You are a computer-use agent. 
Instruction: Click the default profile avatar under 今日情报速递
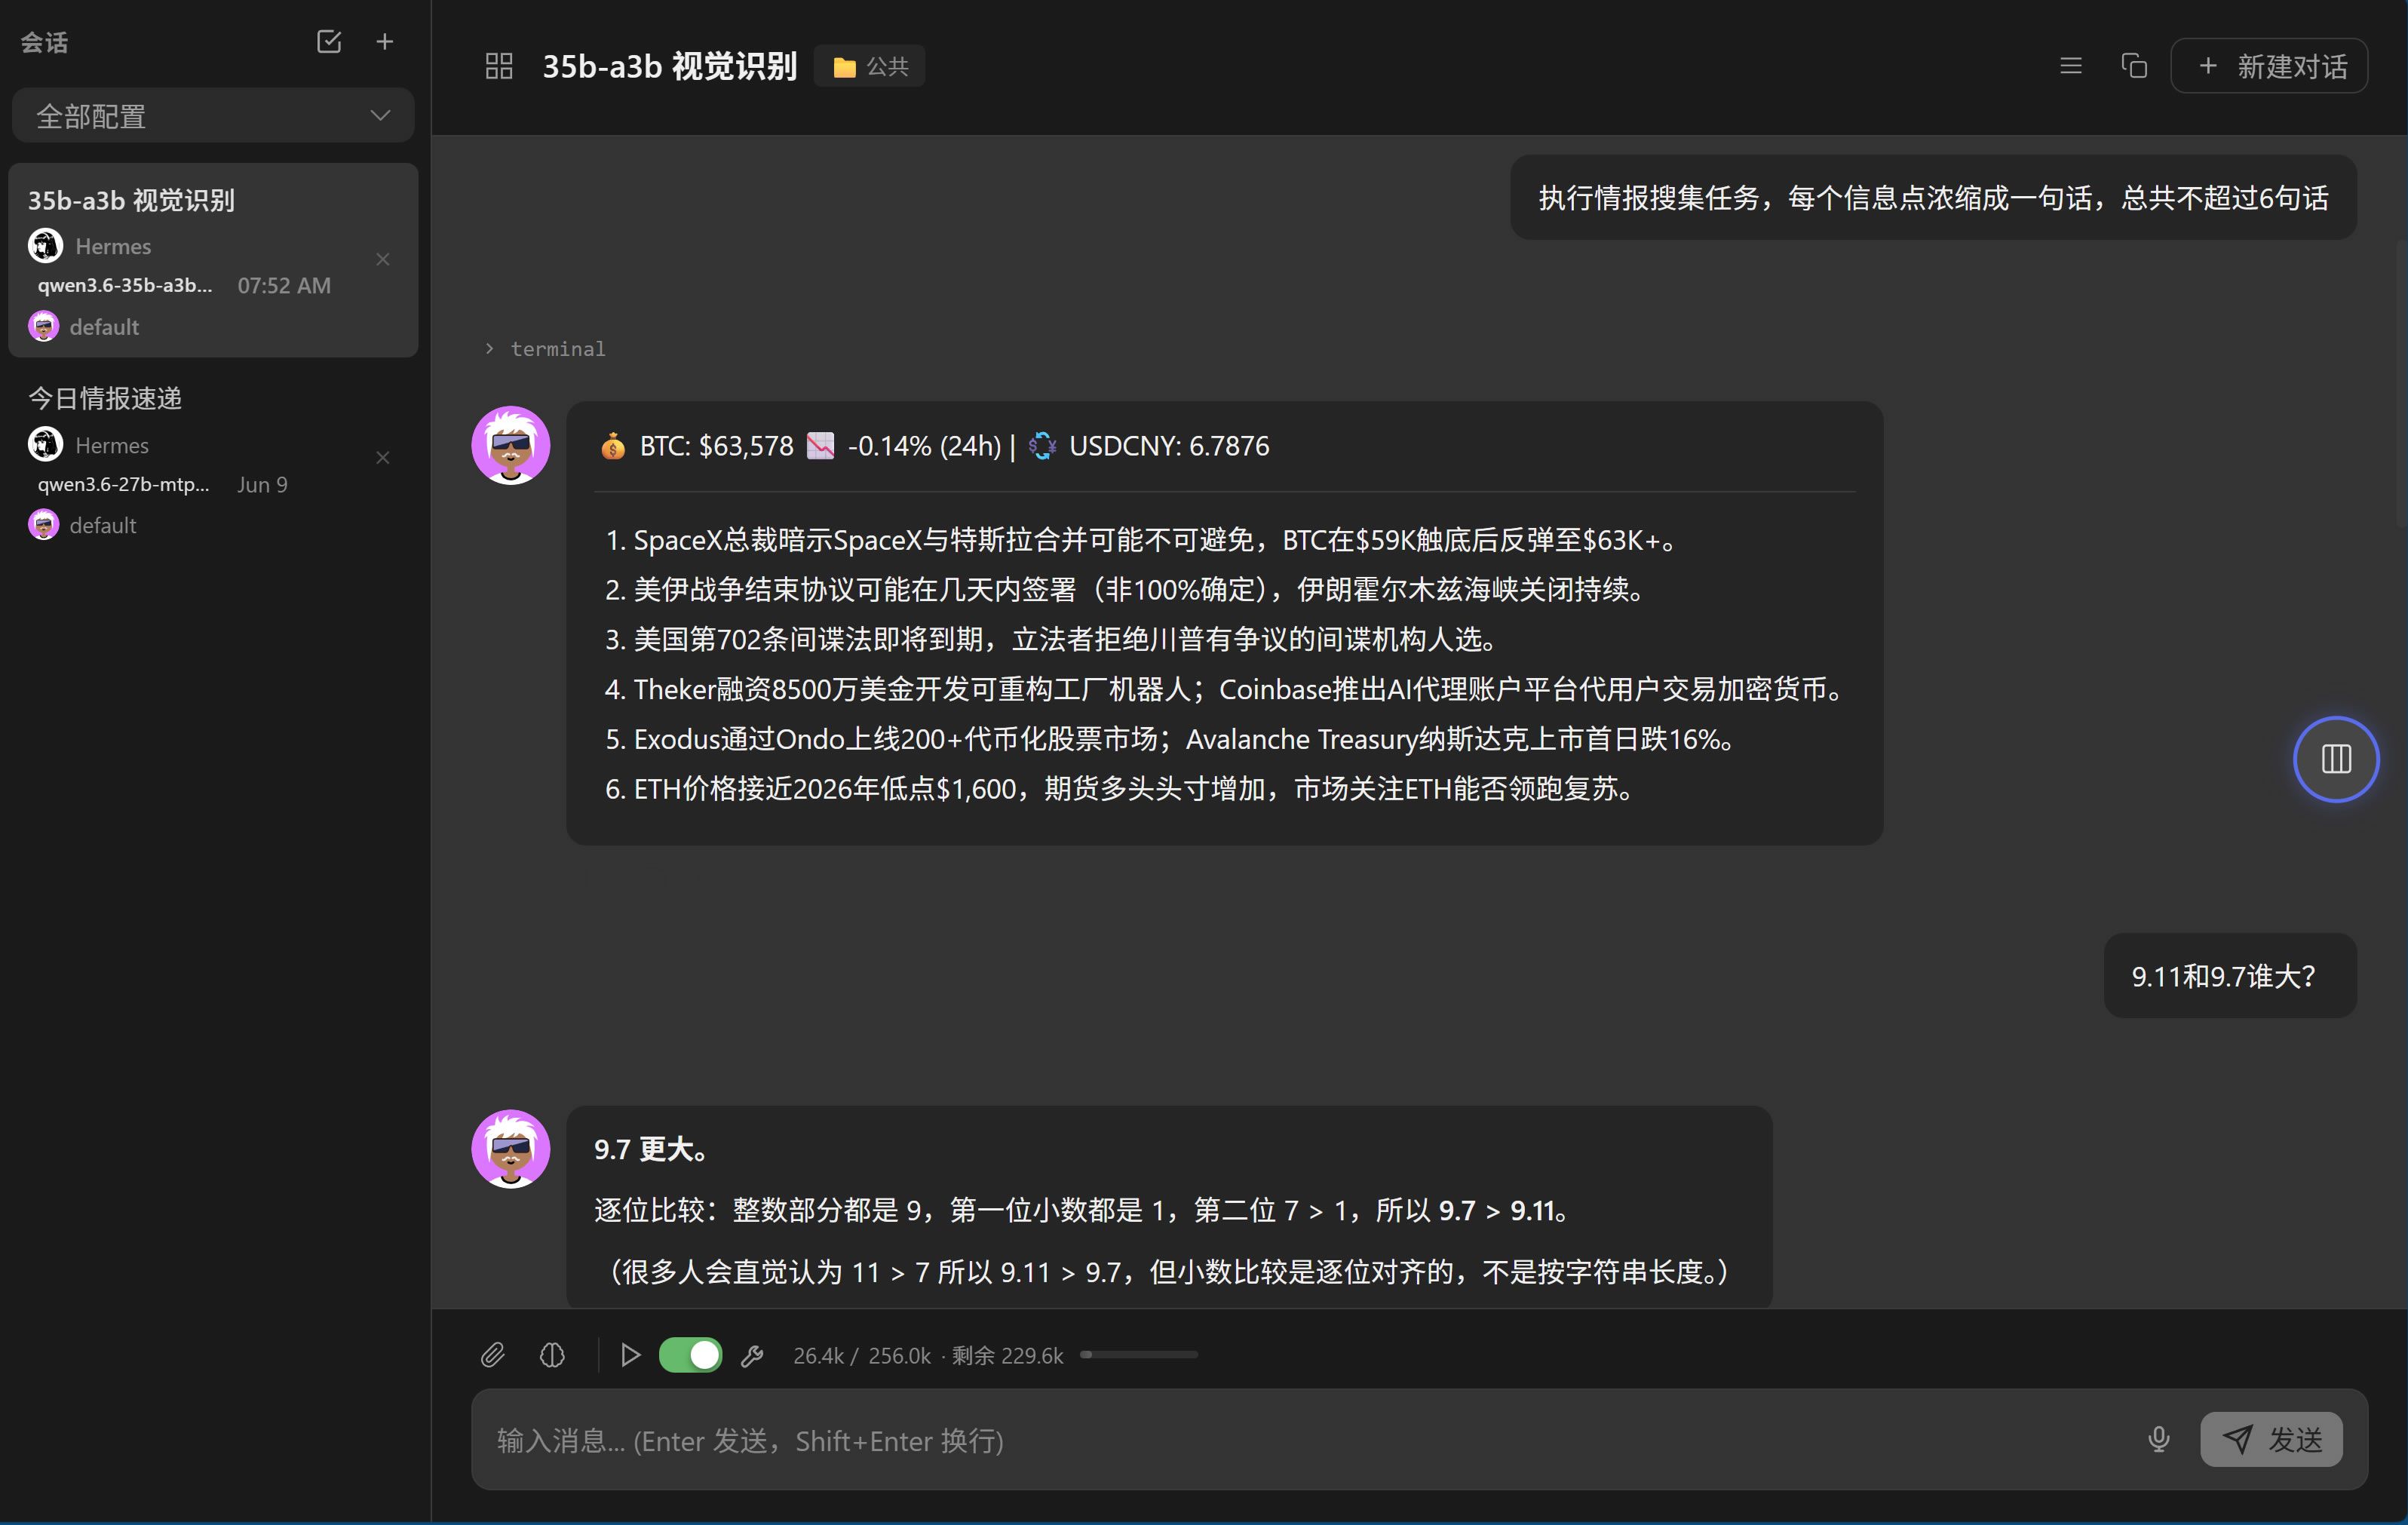[x=43, y=524]
